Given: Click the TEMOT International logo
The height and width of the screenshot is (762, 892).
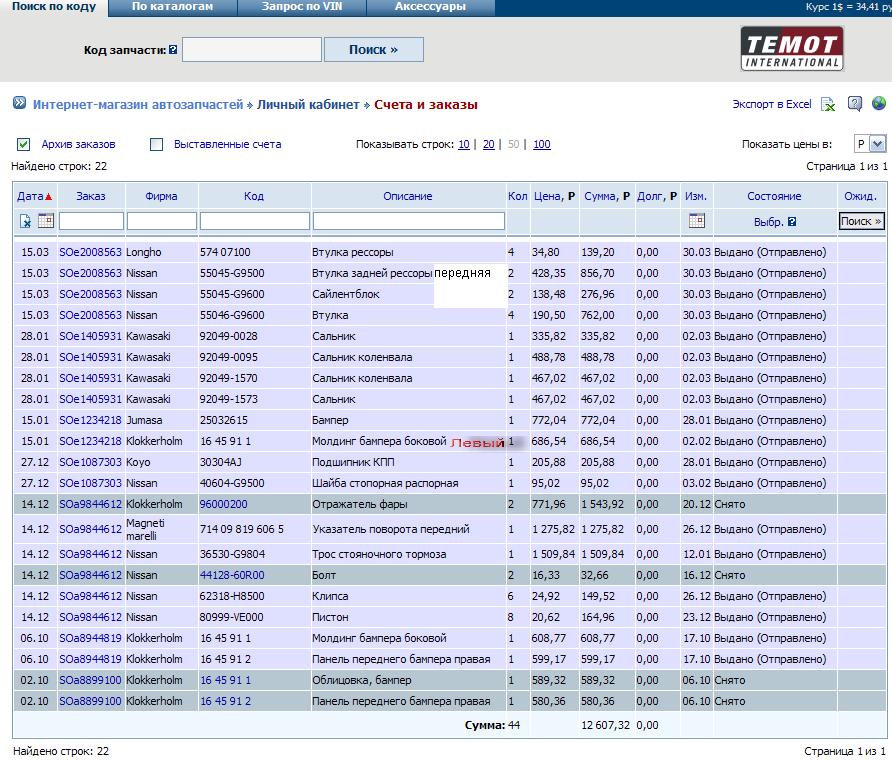Looking at the screenshot, I should point(791,49).
